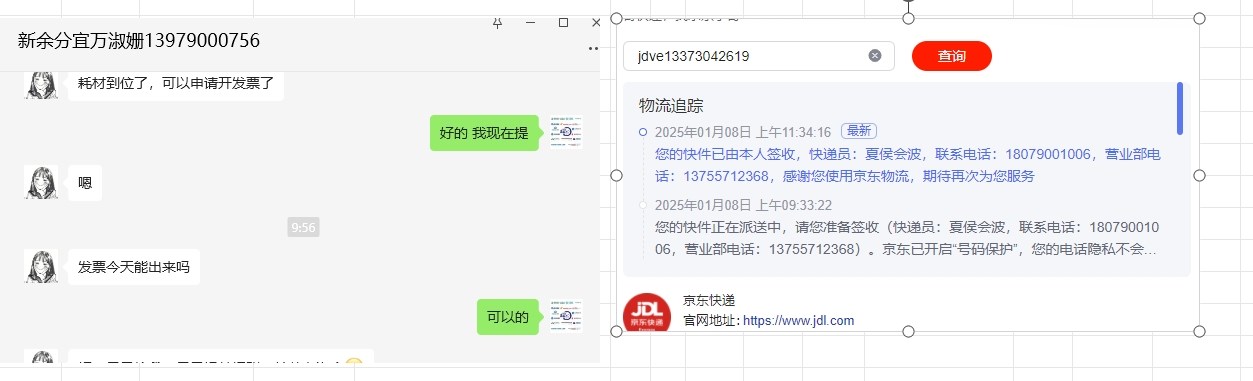
Task: Select the 最新 tag on latest update
Action: click(859, 131)
